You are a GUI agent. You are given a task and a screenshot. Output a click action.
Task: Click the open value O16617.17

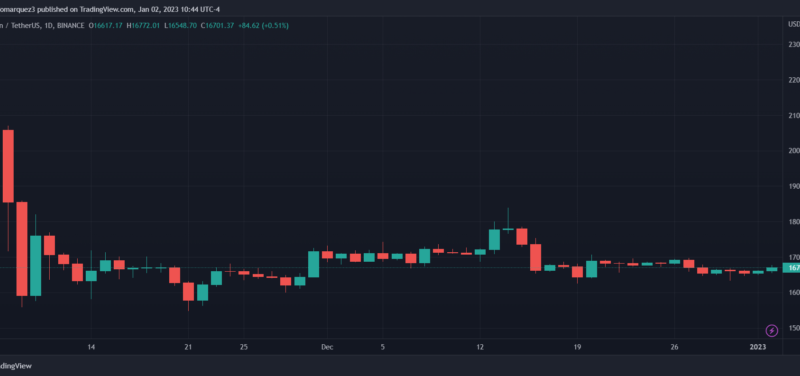[106, 25]
